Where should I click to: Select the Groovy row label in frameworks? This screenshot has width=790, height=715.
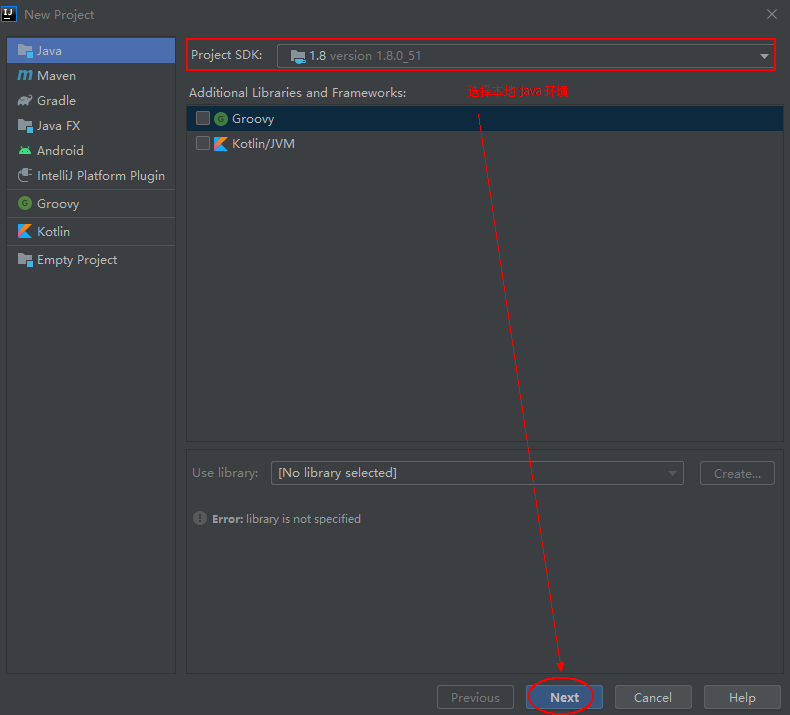253,119
